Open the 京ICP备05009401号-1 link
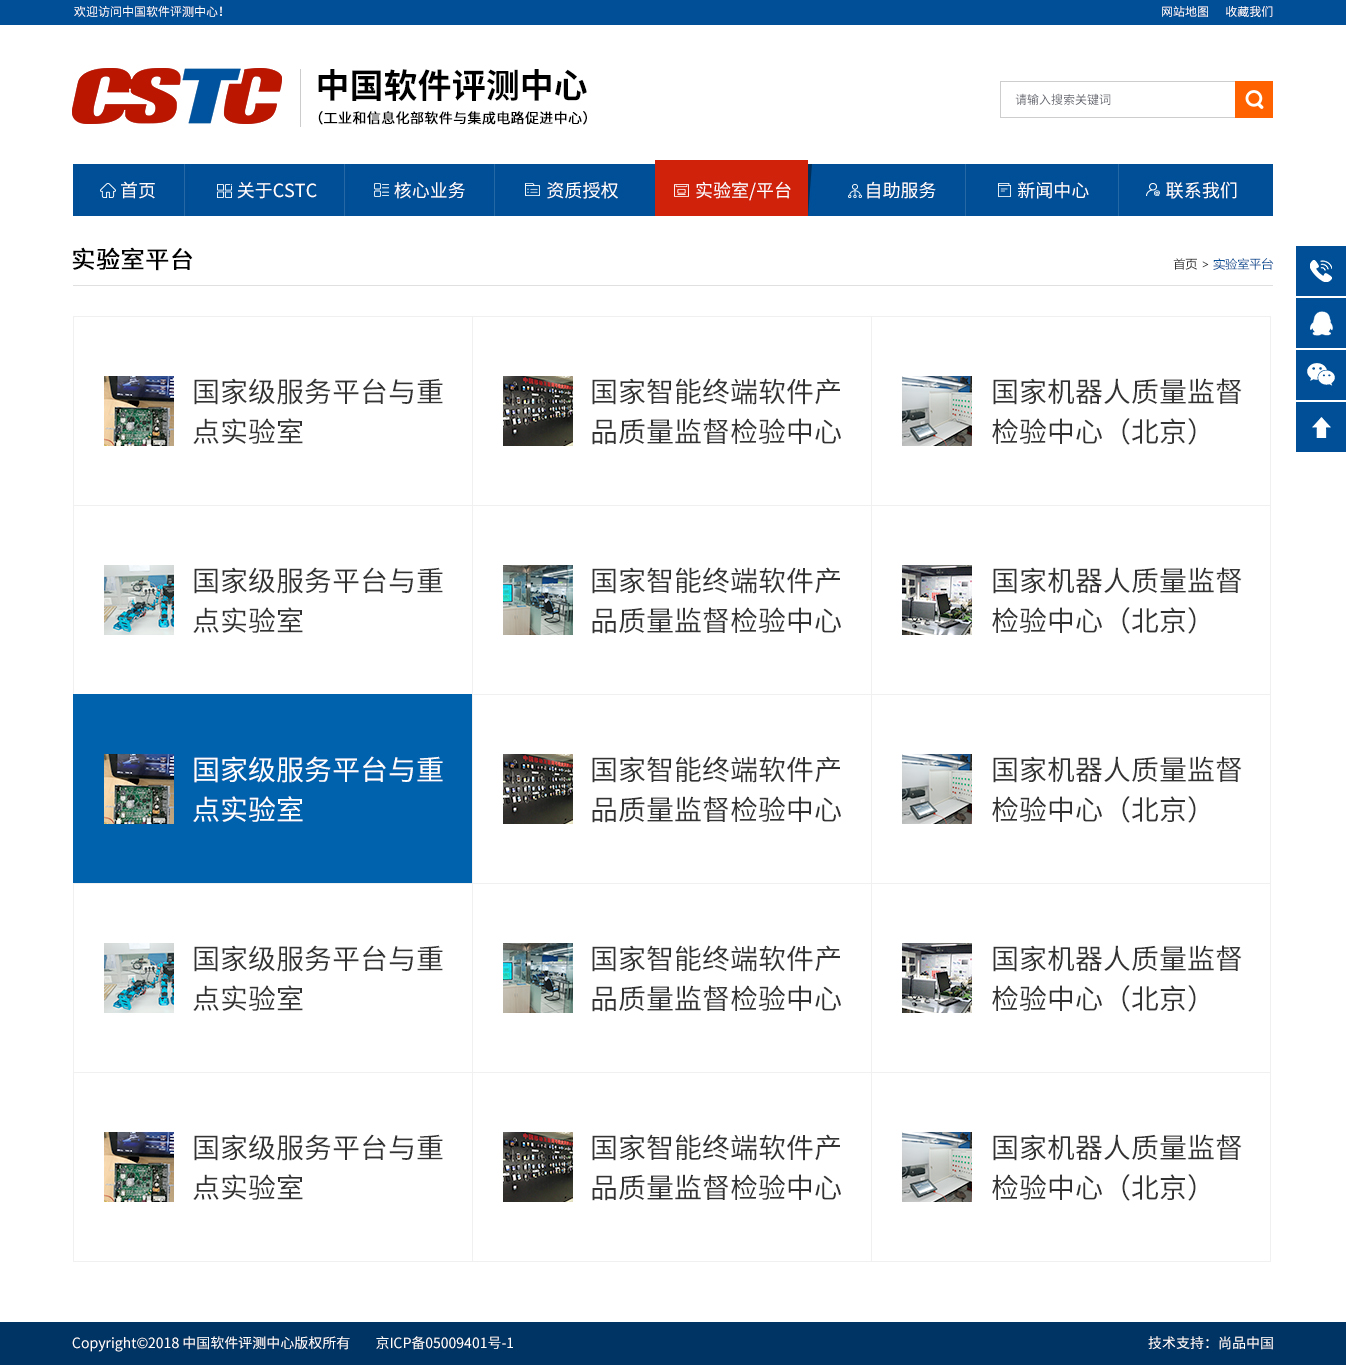Screen dimensions: 1346x1365 click(444, 1343)
